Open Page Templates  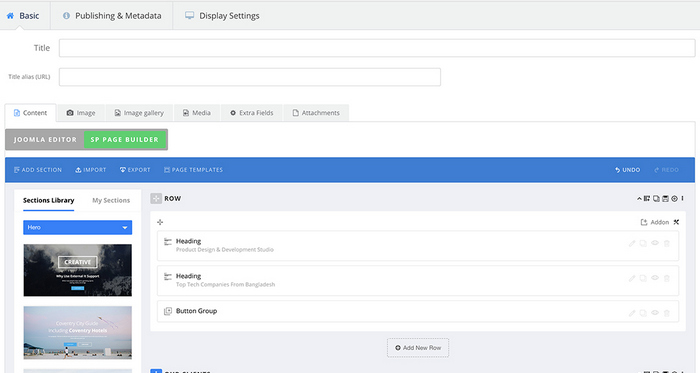point(193,170)
